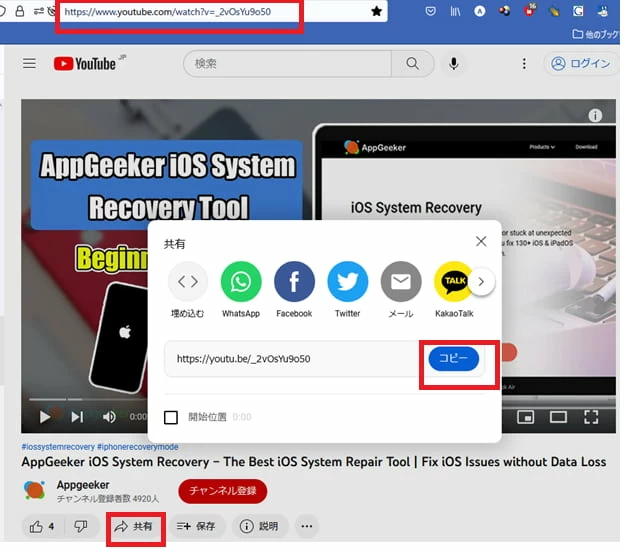Click the site lock security icon
The width and height of the screenshot is (624, 551).
click(x=20, y=12)
